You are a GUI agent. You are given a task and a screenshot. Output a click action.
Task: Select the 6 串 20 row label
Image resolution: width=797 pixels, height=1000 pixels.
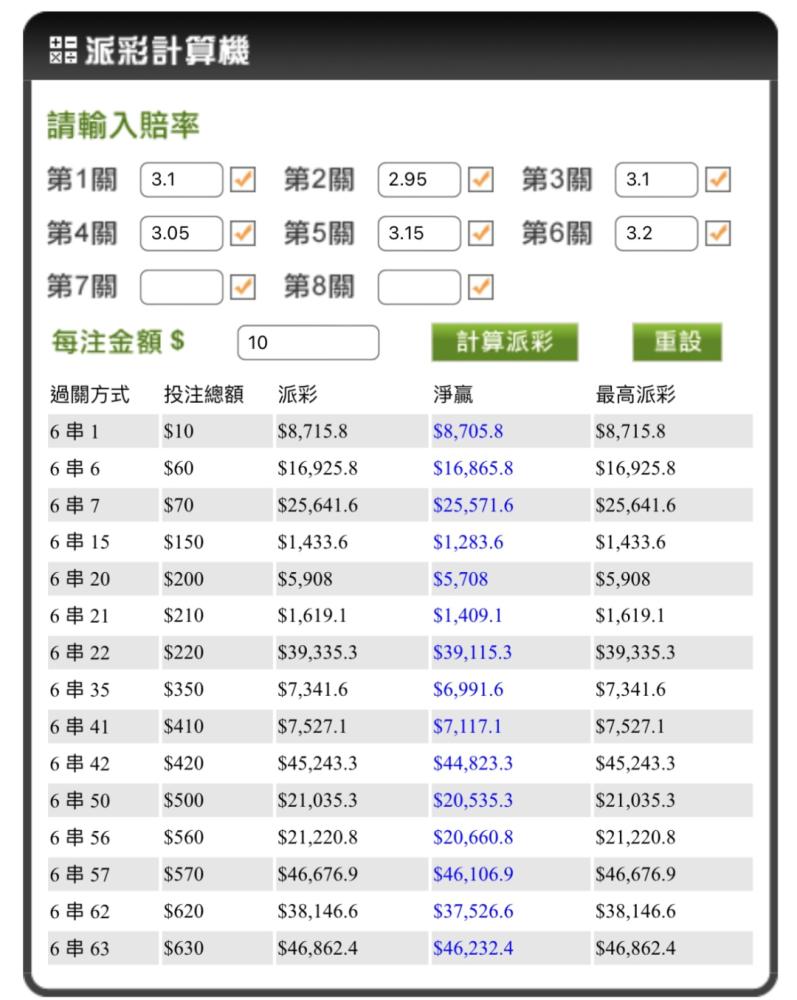(80, 579)
